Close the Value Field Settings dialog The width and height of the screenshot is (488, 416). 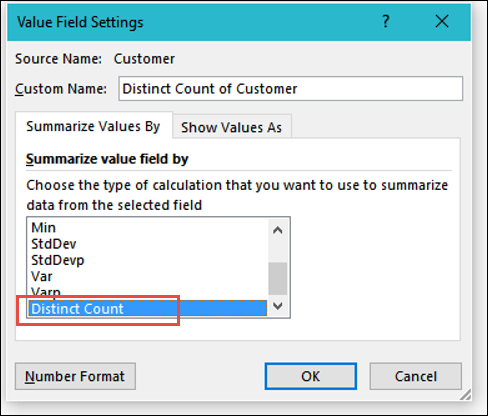(442, 22)
